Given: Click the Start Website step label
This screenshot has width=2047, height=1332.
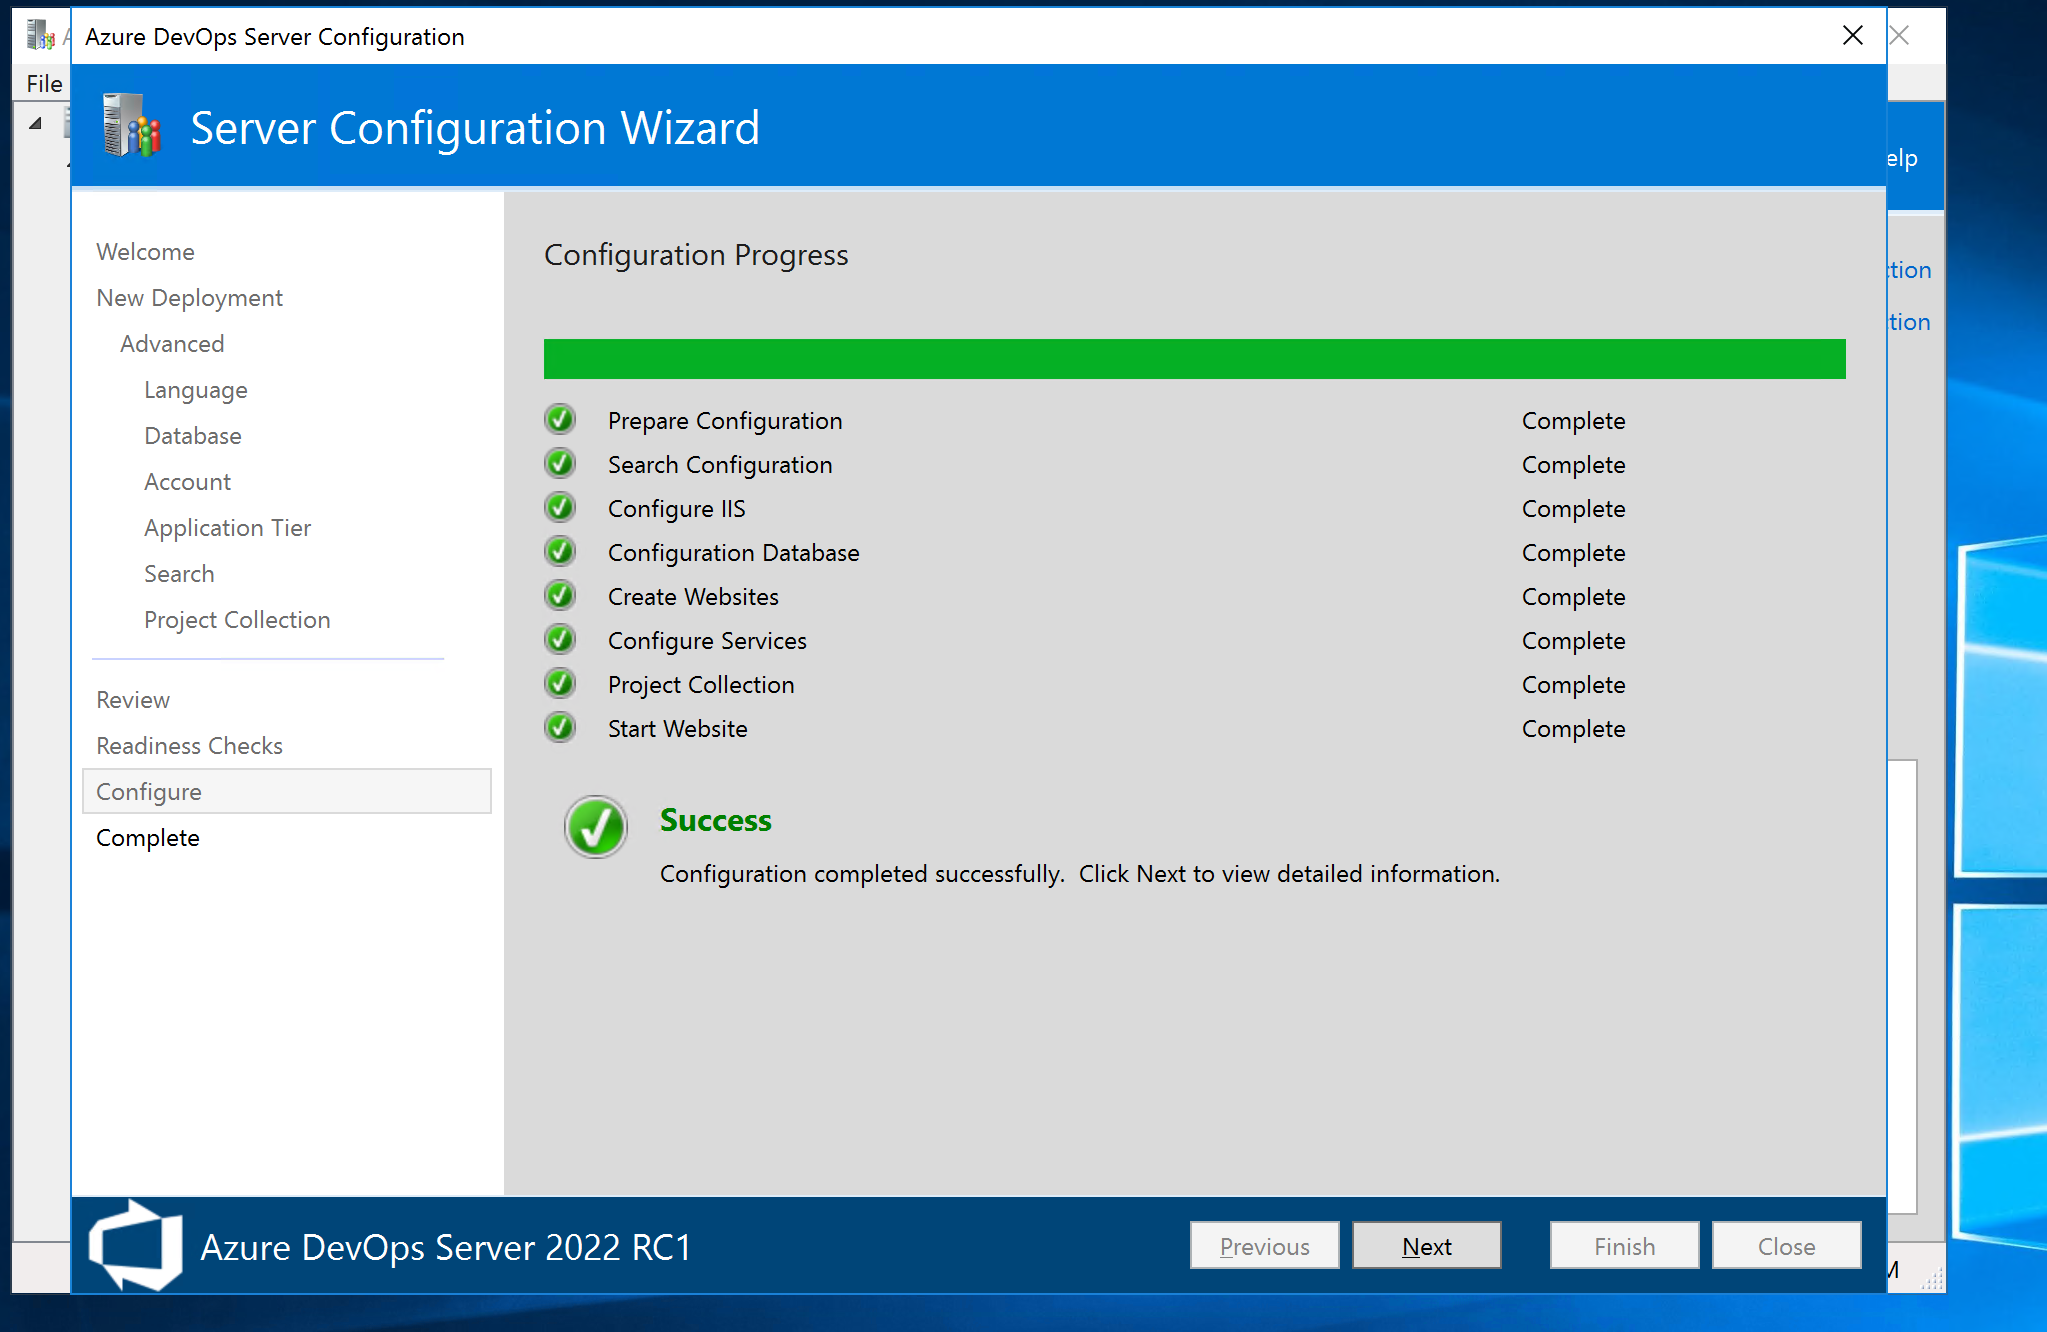Looking at the screenshot, I should click(x=678, y=729).
